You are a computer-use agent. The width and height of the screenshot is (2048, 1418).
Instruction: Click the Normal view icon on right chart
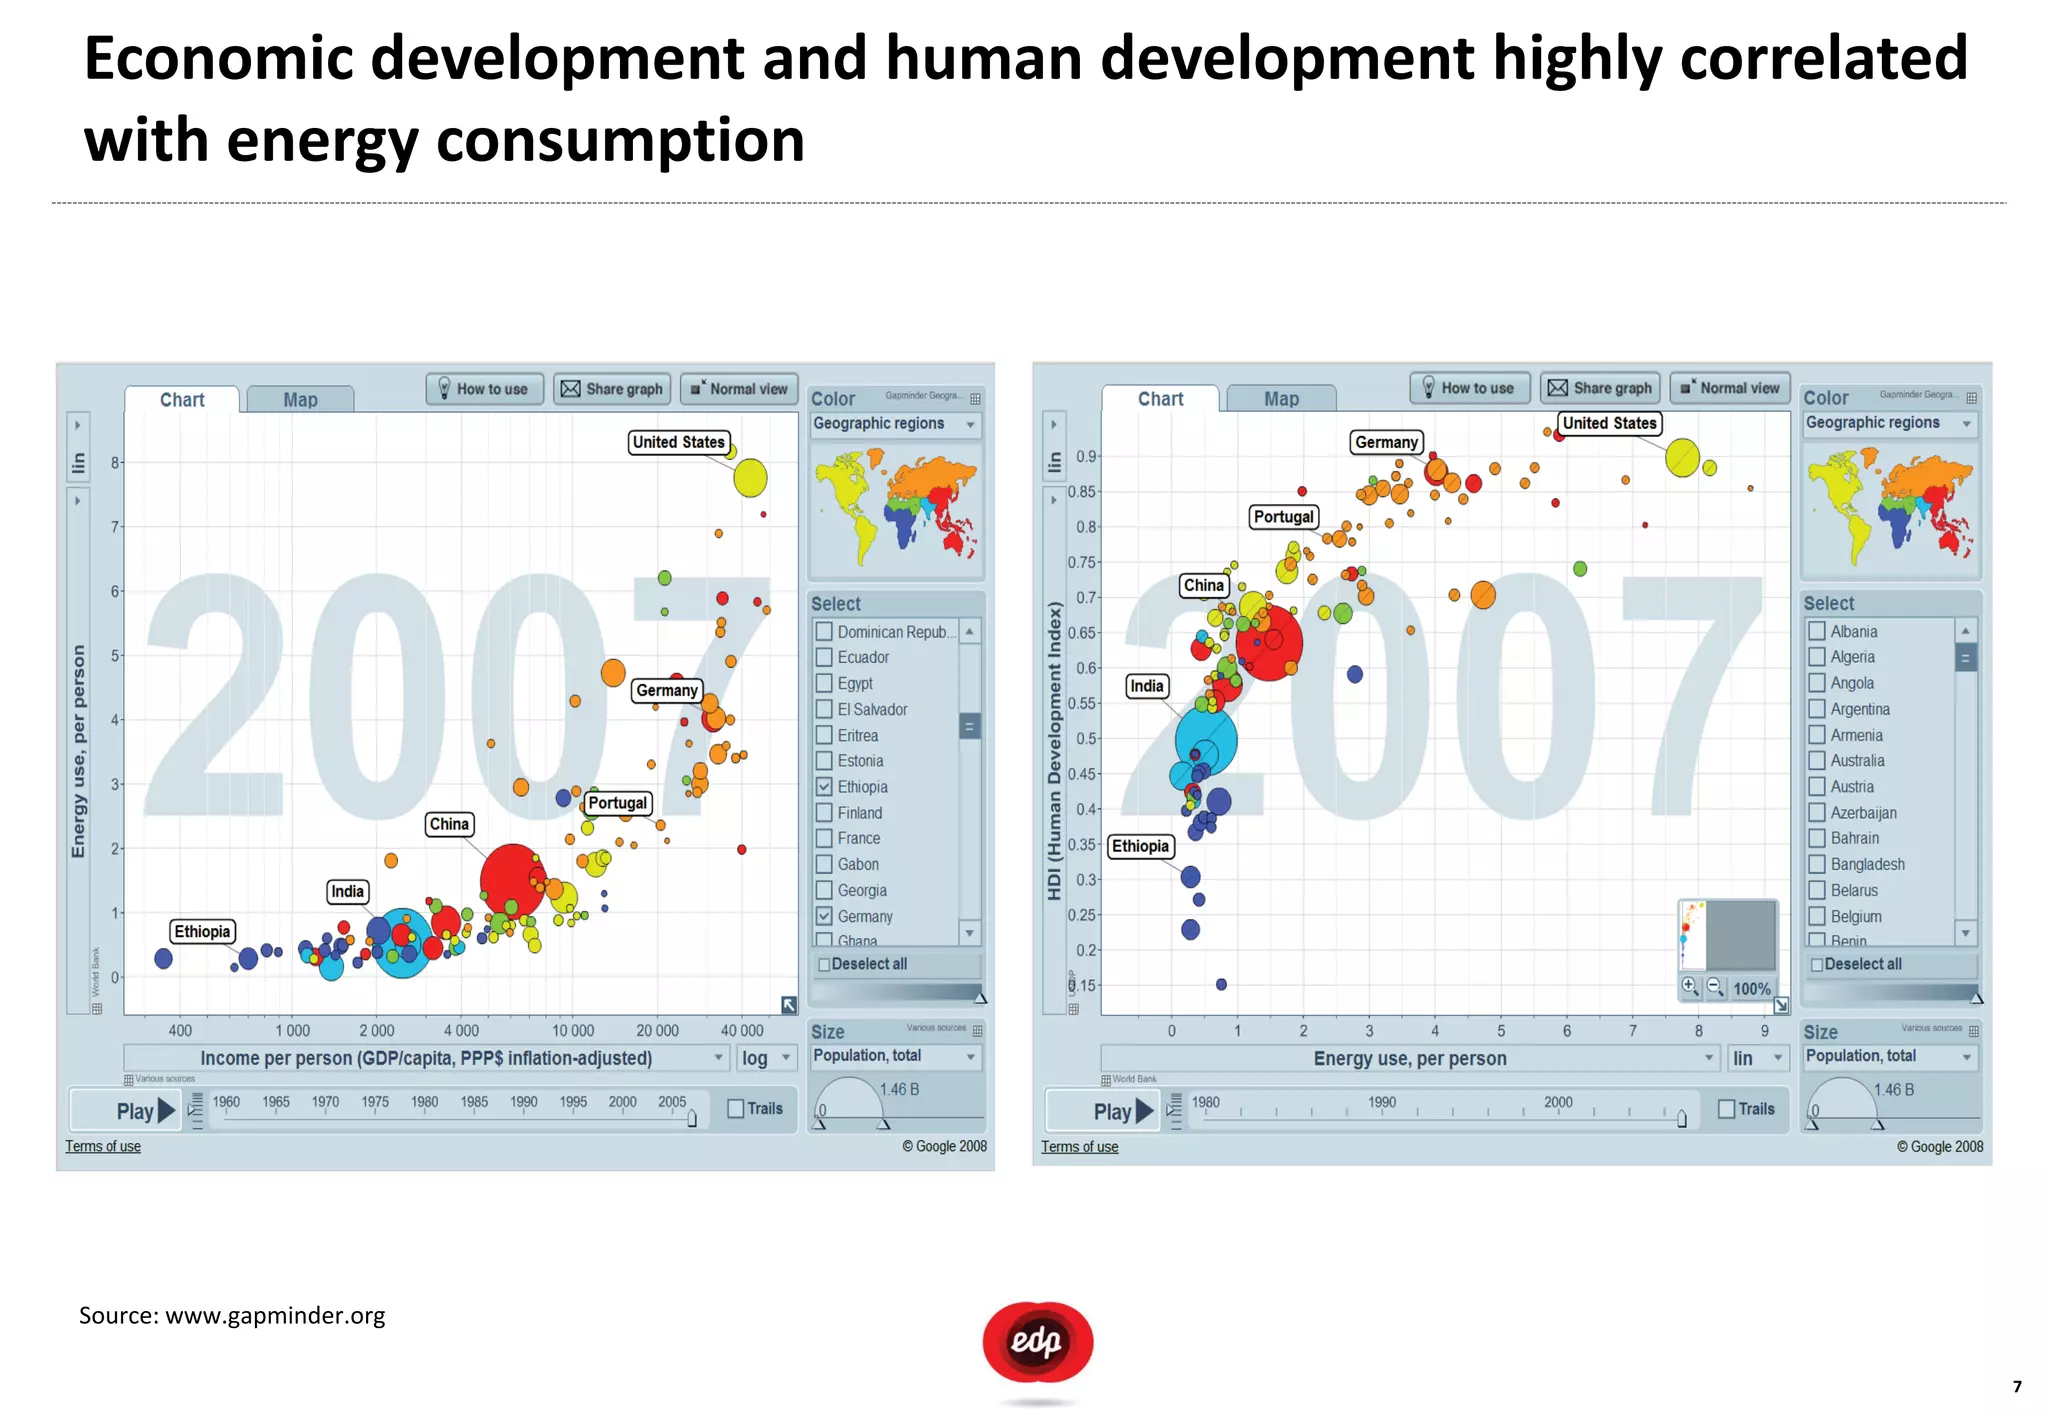[x=1687, y=388]
